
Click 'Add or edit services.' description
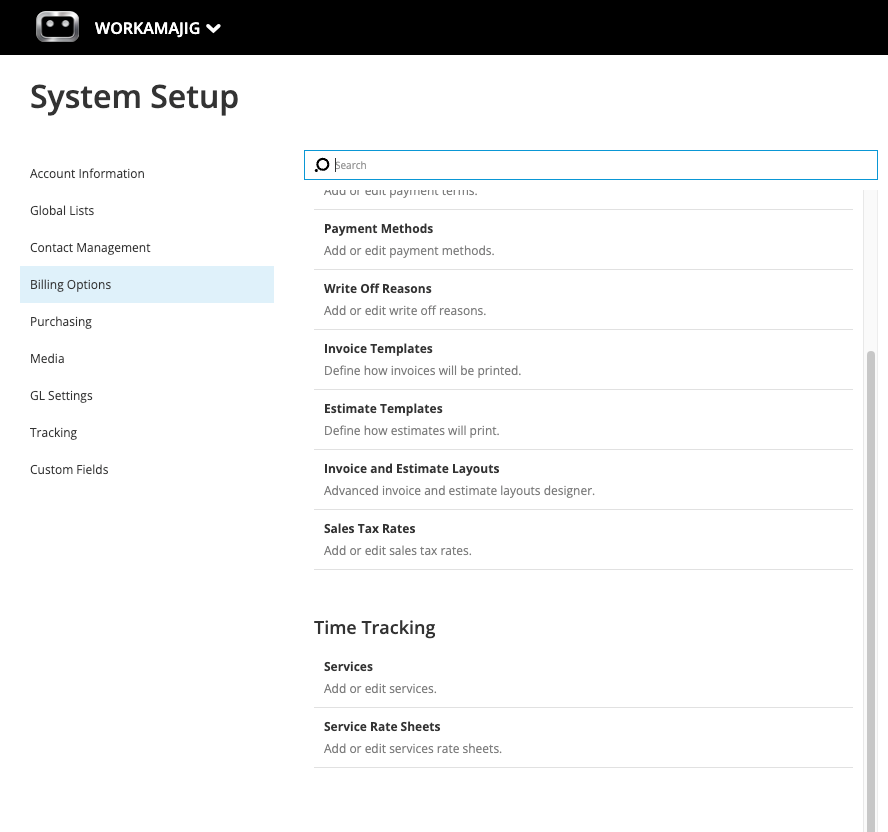pyautogui.click(x=380, y=689)
